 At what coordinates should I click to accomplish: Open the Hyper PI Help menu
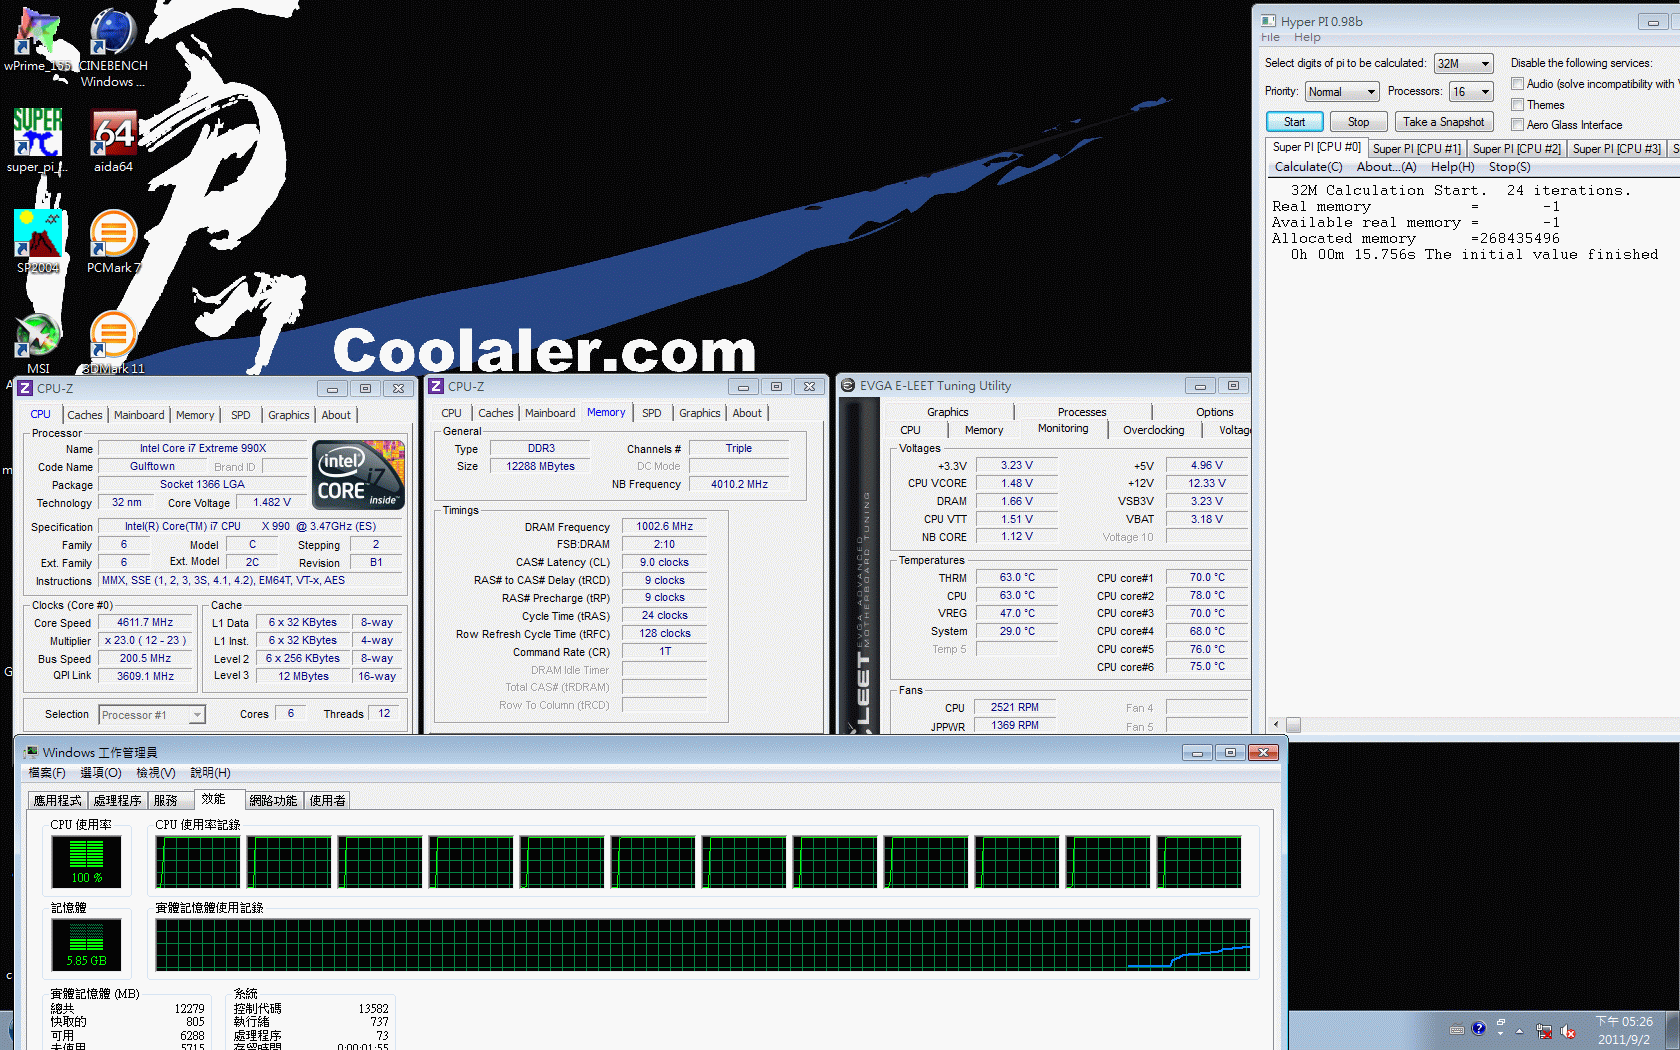click(x=1307, y=38)
